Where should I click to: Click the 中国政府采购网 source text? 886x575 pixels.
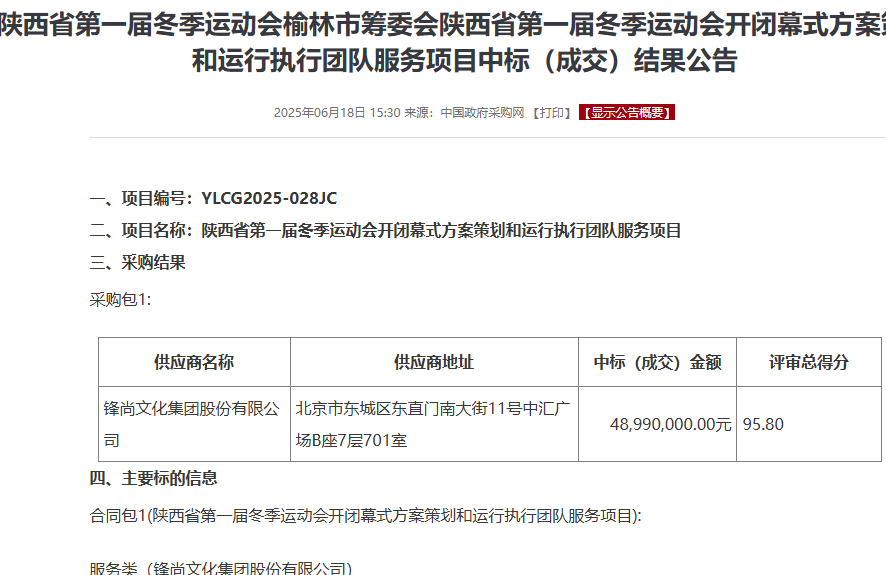(482, 113)
